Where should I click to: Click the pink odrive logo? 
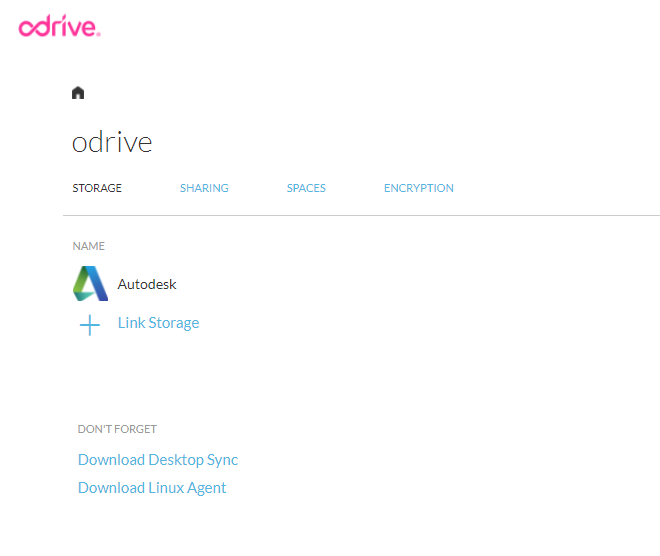point(59,26)
